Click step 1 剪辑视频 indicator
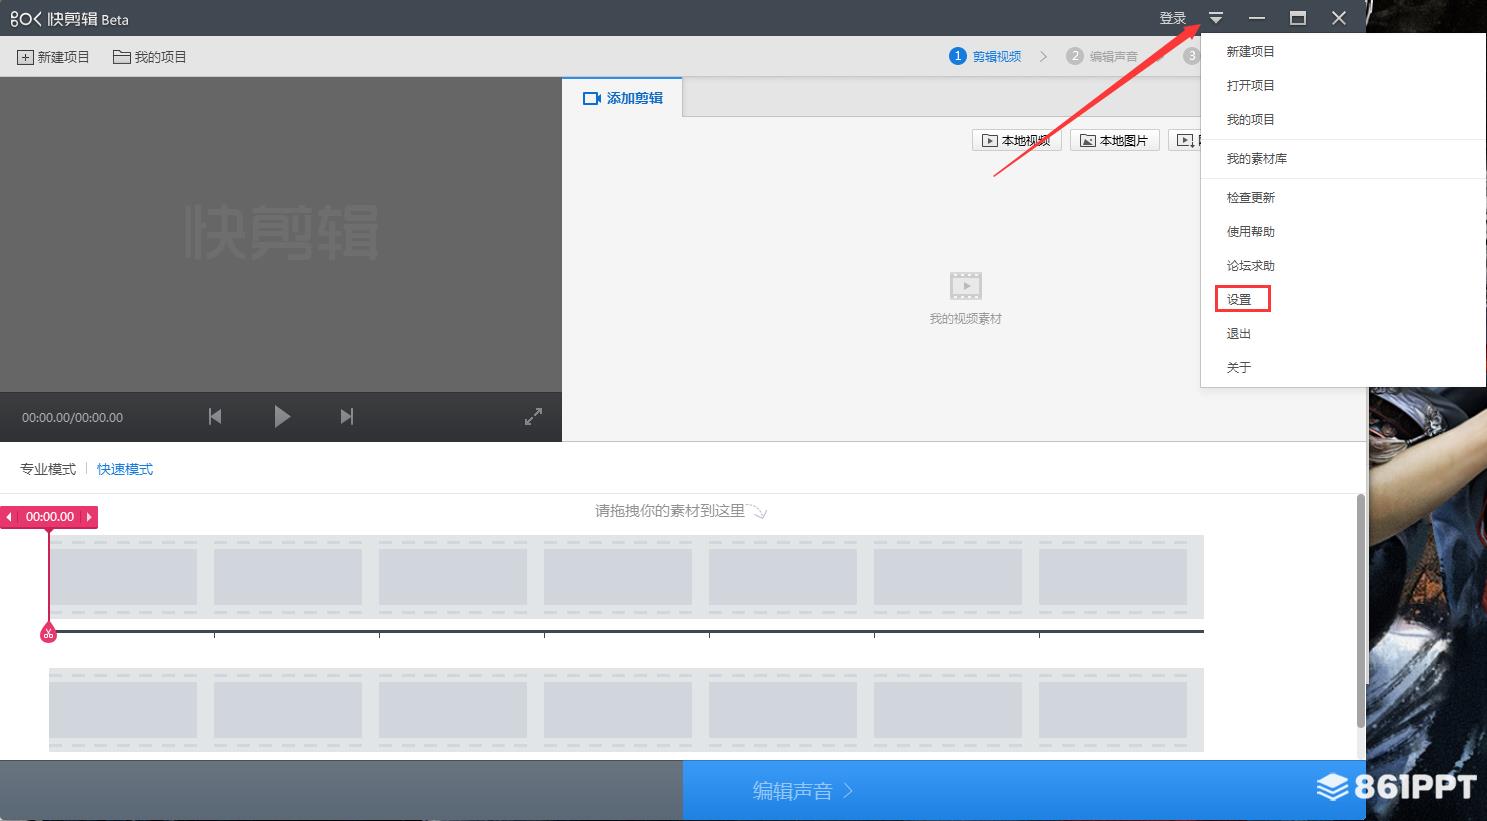 tap(986, 56)
